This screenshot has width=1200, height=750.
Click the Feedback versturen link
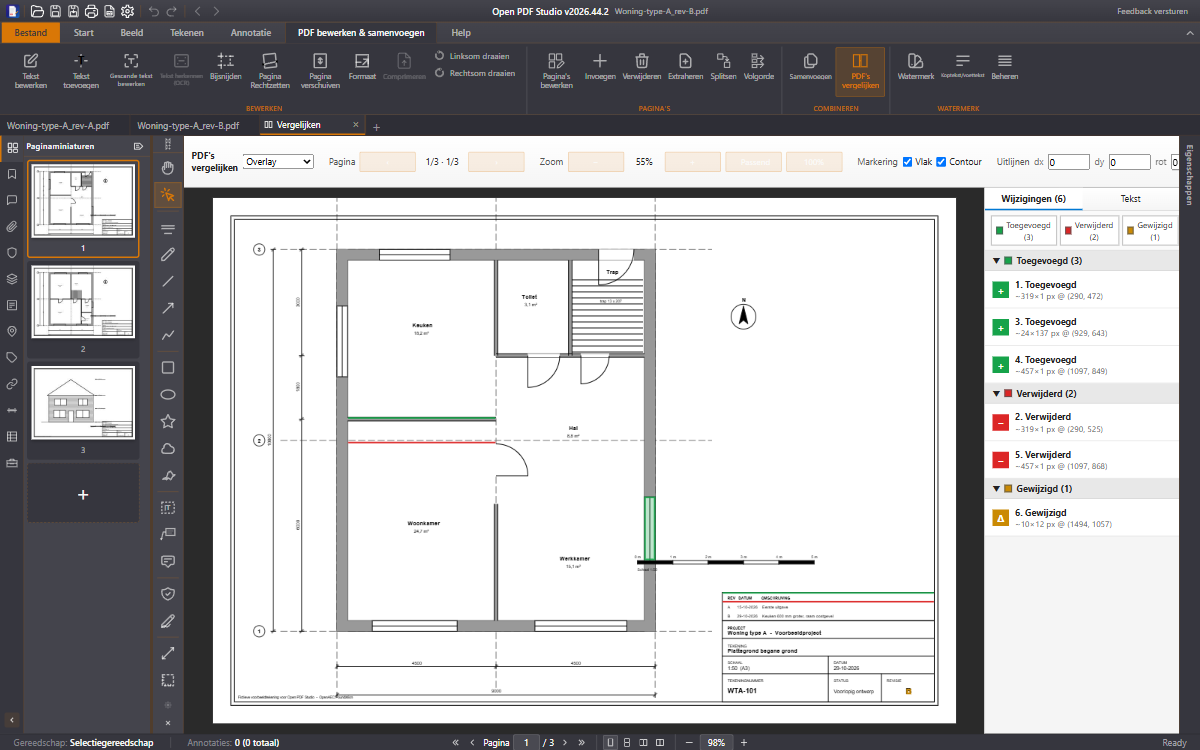pyautogui.click(x=1153, y=11)
